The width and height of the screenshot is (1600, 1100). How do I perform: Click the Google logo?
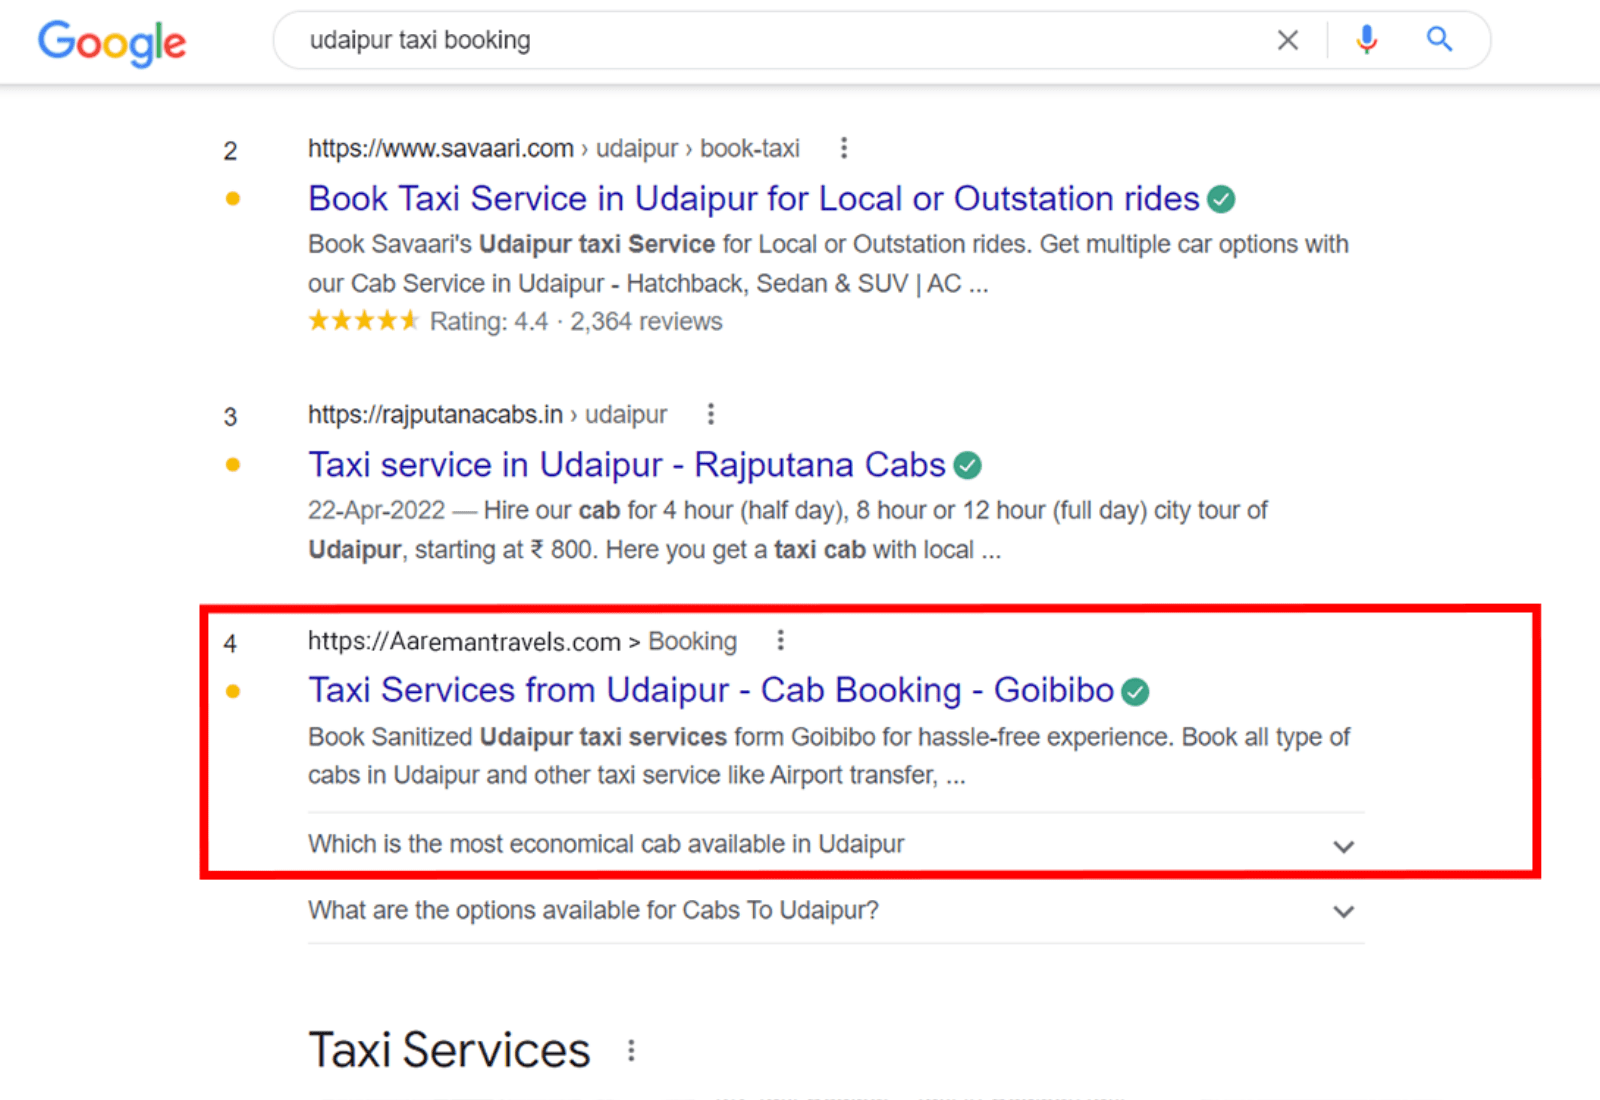[112, 42]
